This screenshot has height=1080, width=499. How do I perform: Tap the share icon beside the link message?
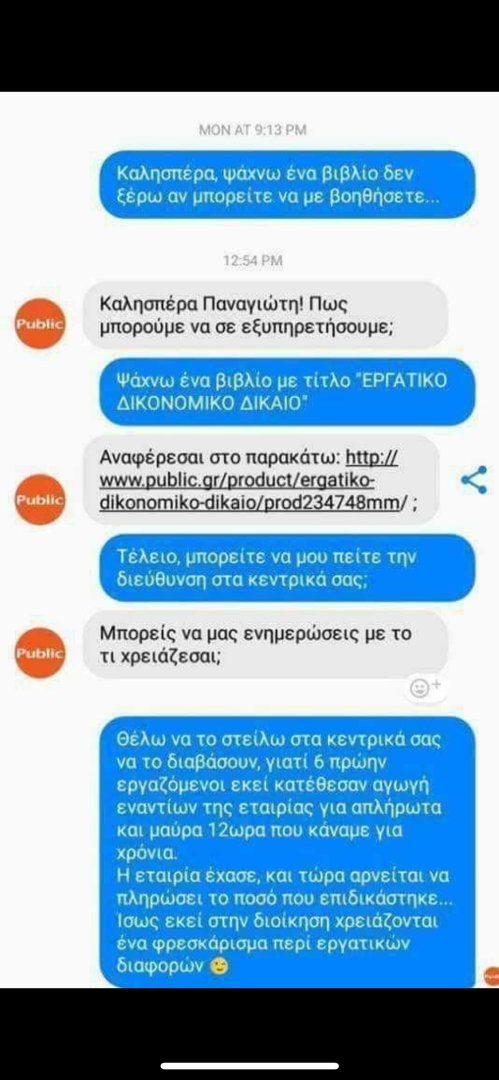point(473,480)
